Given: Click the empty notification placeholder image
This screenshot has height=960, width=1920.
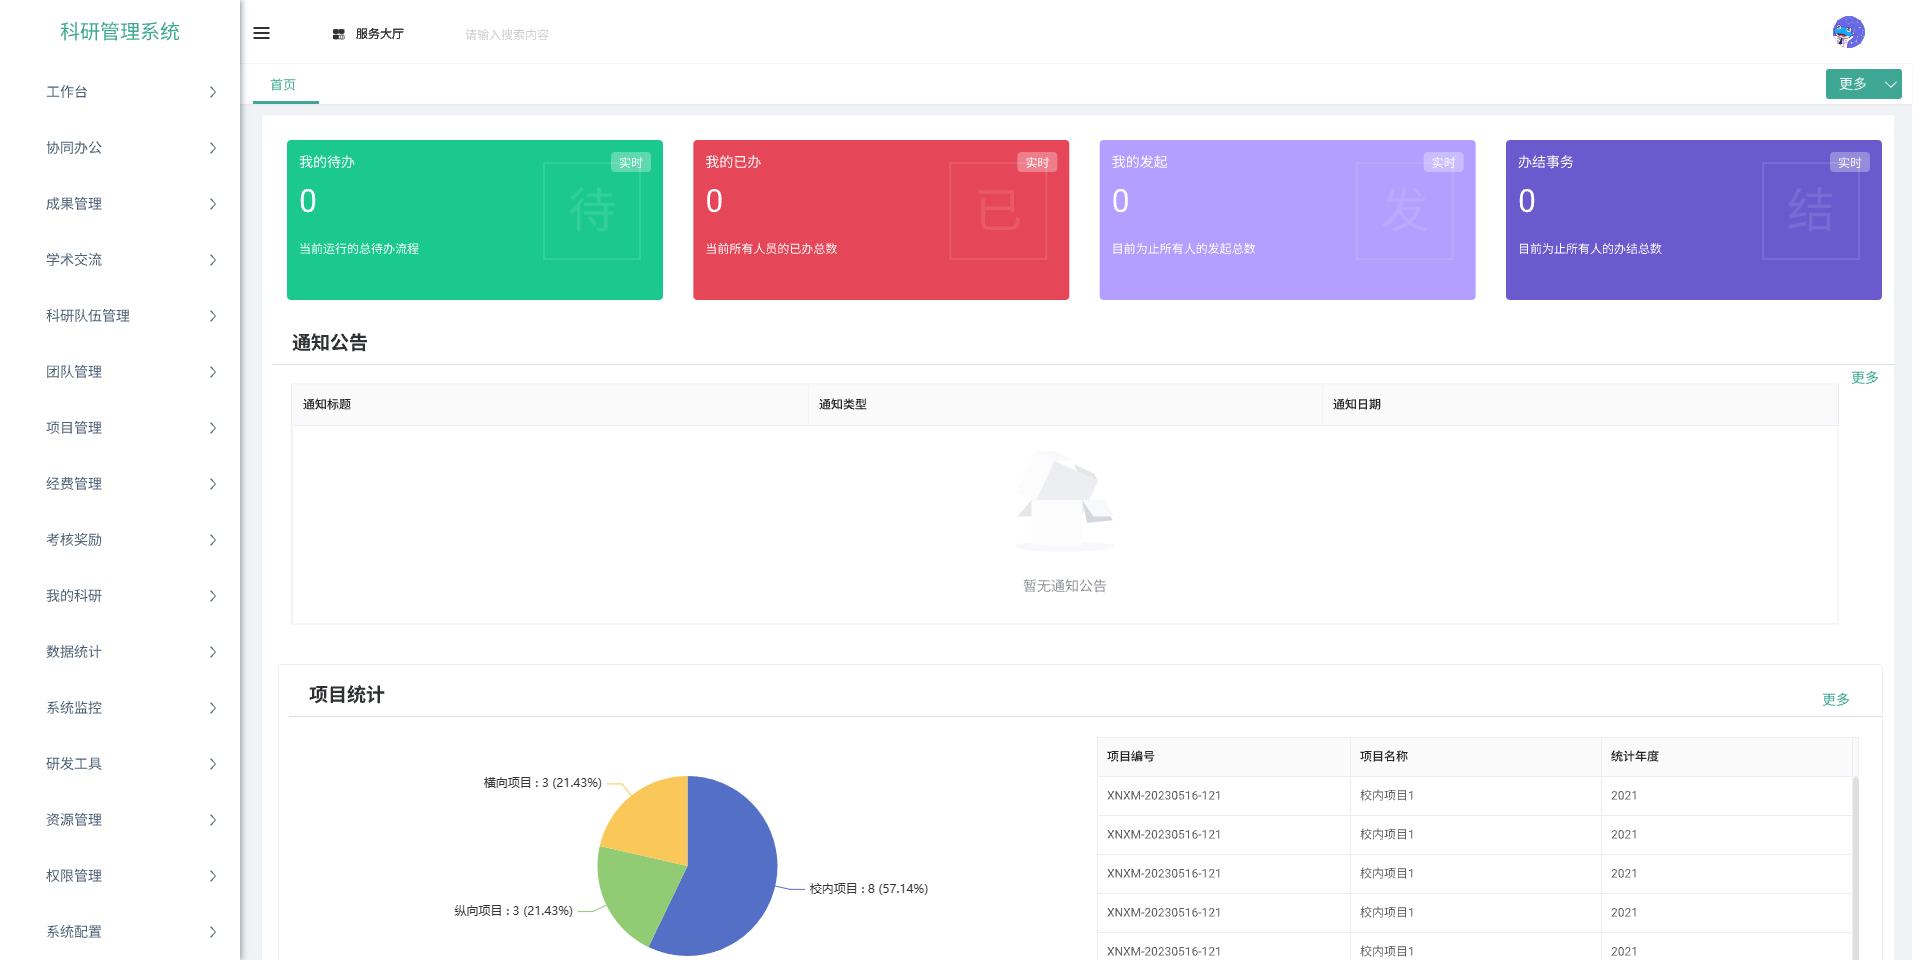Looking at the screenshot, I should 1064,501.
